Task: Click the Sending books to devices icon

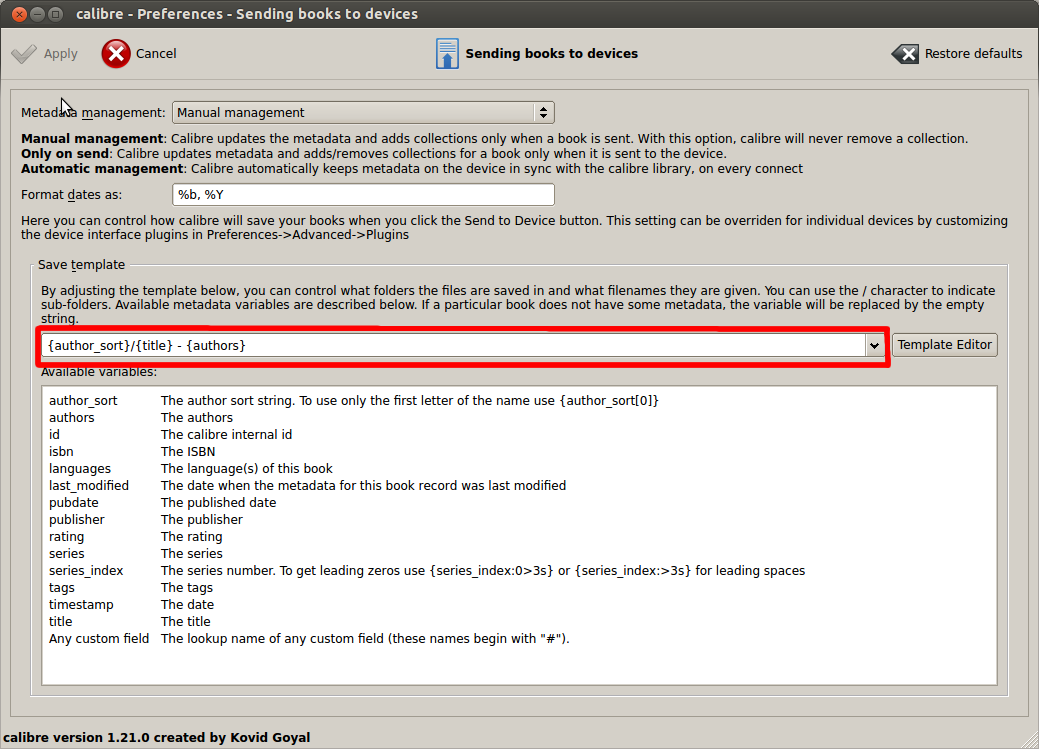Action: 447,54
